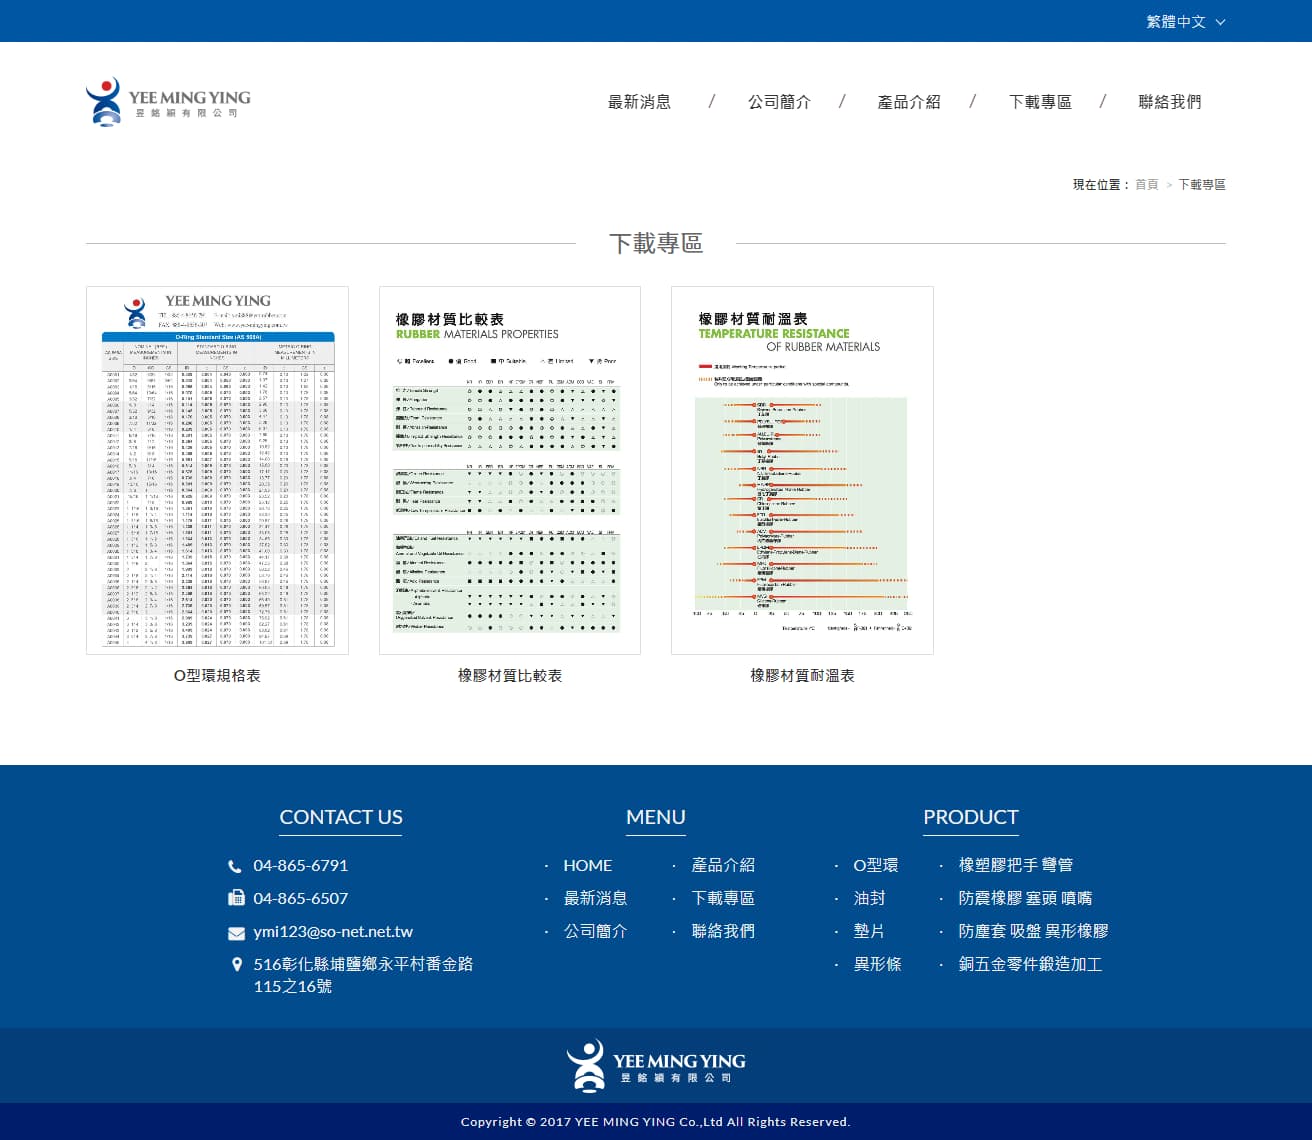Screen dimensions: 1312x1140
Task: Open 防震橡膠 塞頭 噴嘴 footer product link
Action: tap(1025, 898)
